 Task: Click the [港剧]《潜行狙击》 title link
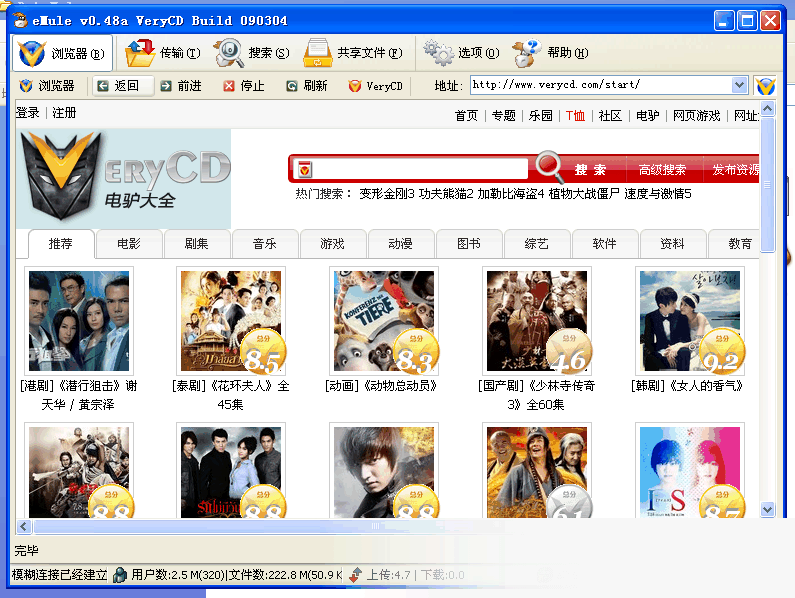pos(79,395)
